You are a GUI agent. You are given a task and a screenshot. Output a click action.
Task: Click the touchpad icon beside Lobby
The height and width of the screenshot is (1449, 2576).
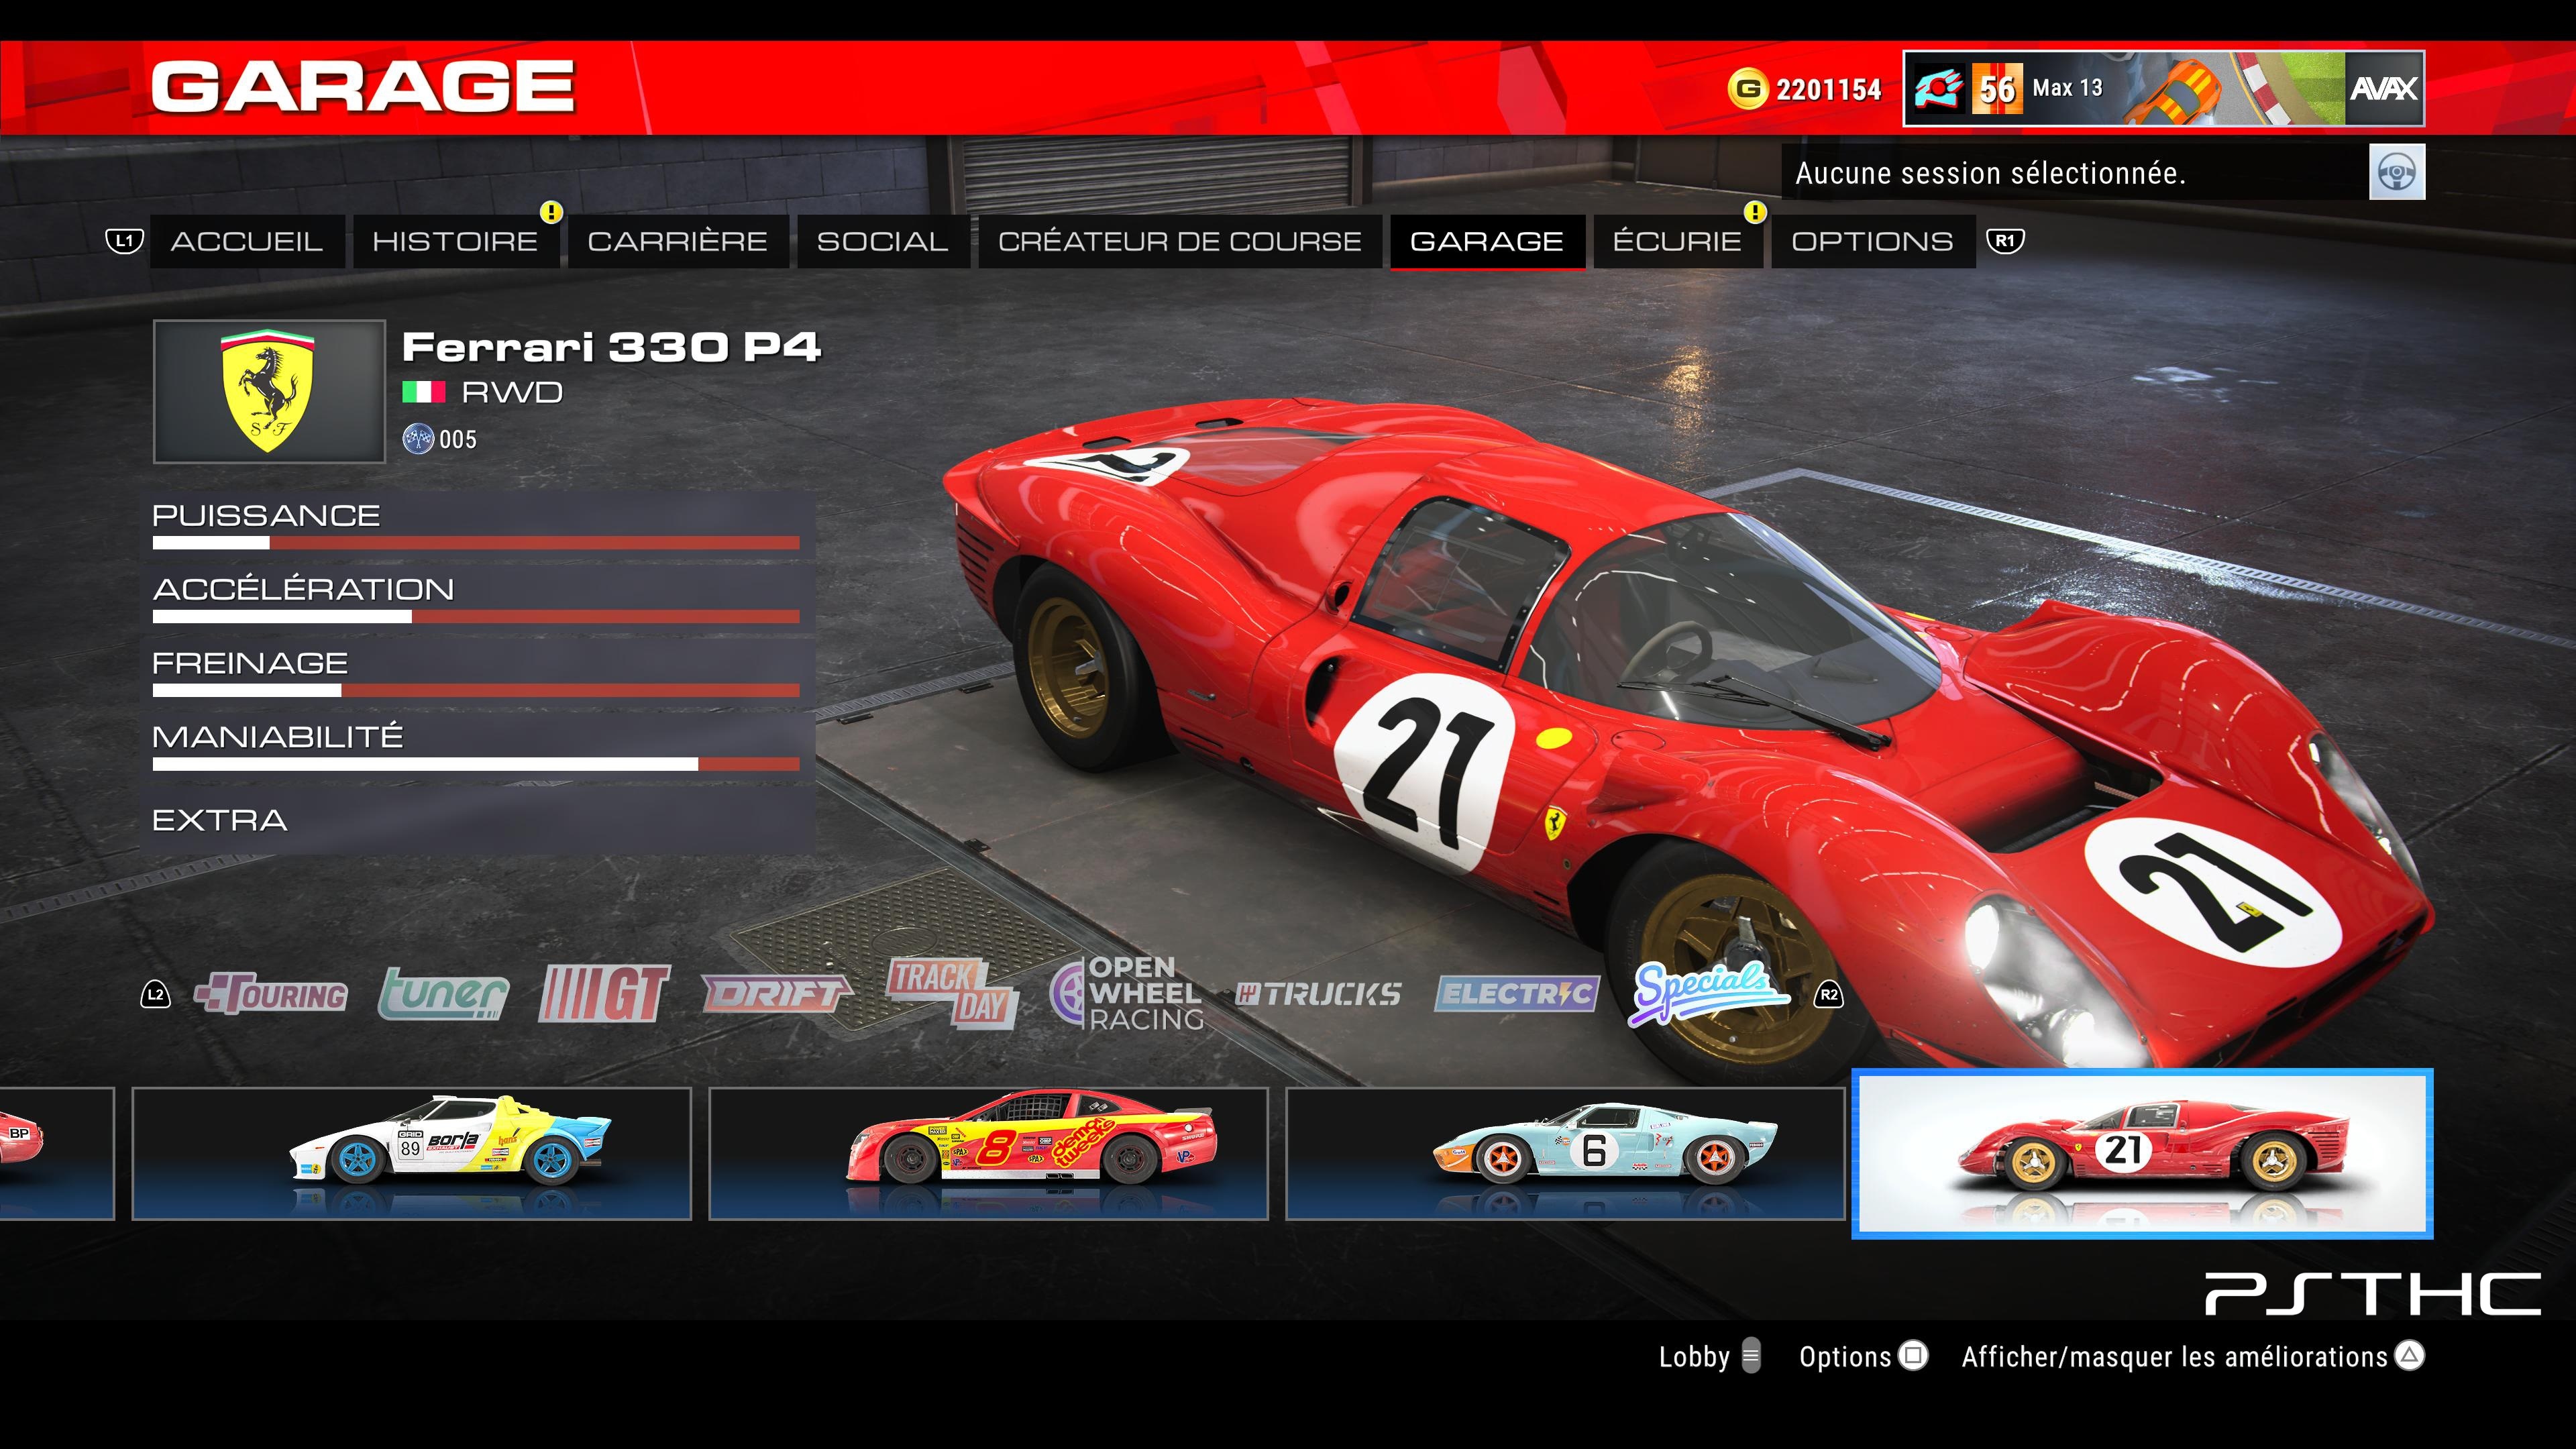[1751, 1356]
